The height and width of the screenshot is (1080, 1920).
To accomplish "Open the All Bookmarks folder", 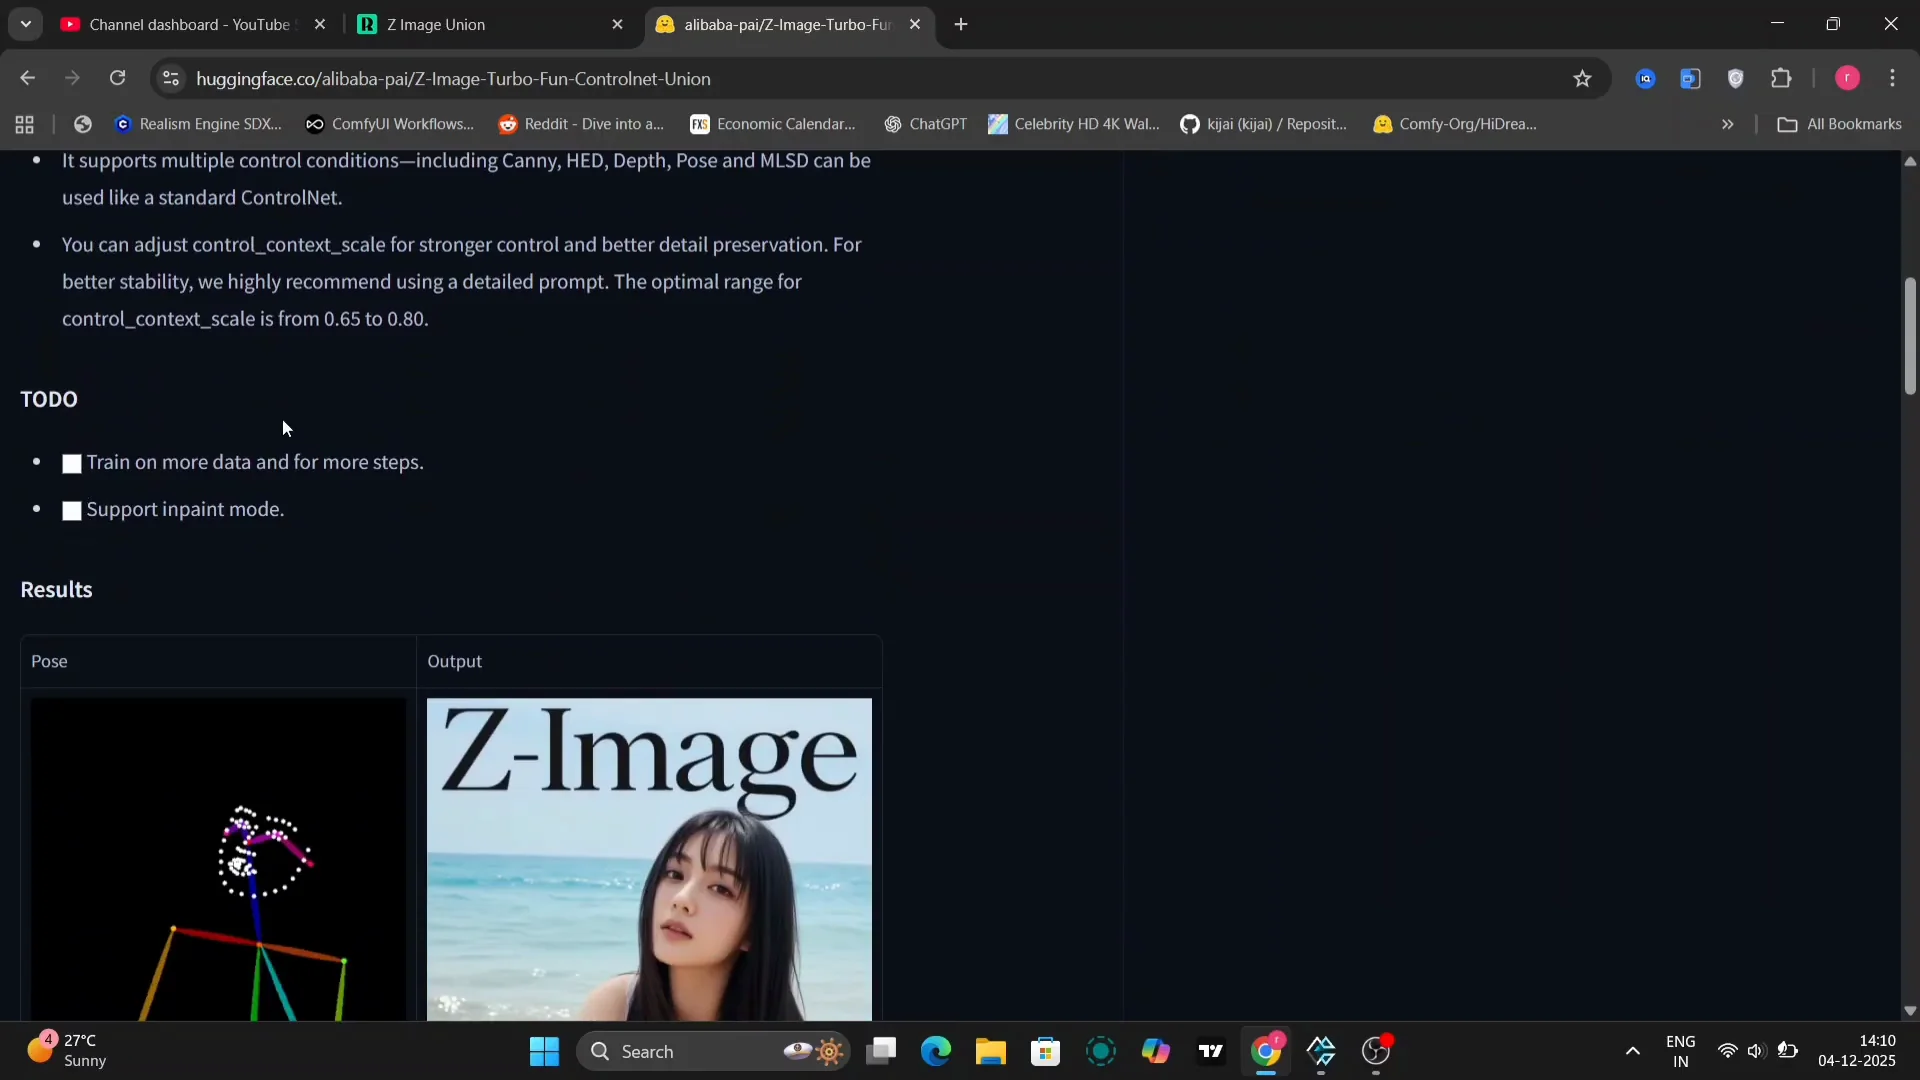I will pyautogui.click(x=1841, y=124).
